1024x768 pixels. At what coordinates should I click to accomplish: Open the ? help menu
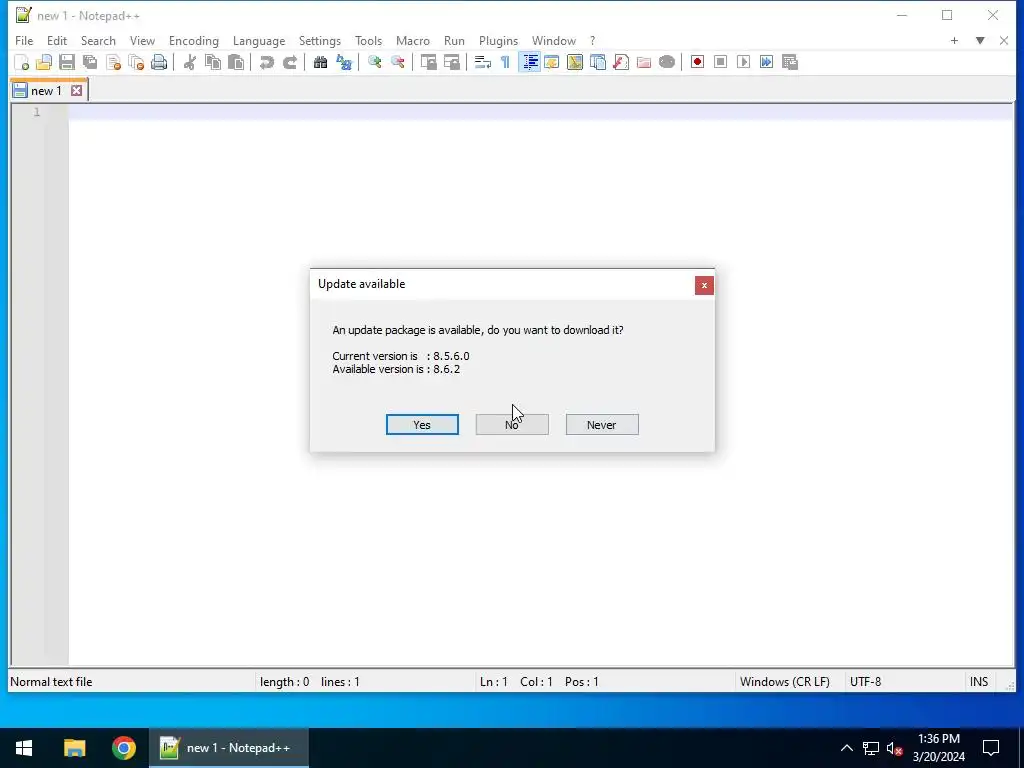[592, 40]
